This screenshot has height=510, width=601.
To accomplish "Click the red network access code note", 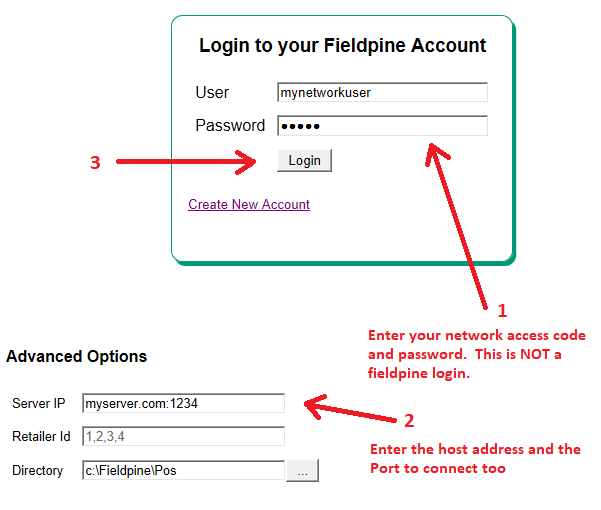I will click(x=477, y=353).
